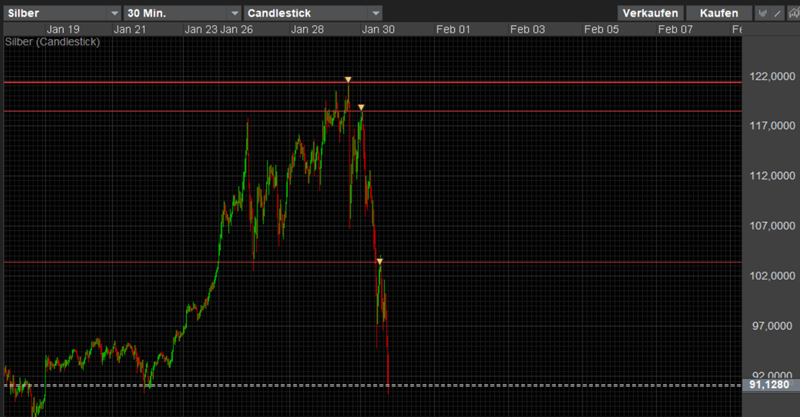Select the trend line drawing tool

[778, 13]
